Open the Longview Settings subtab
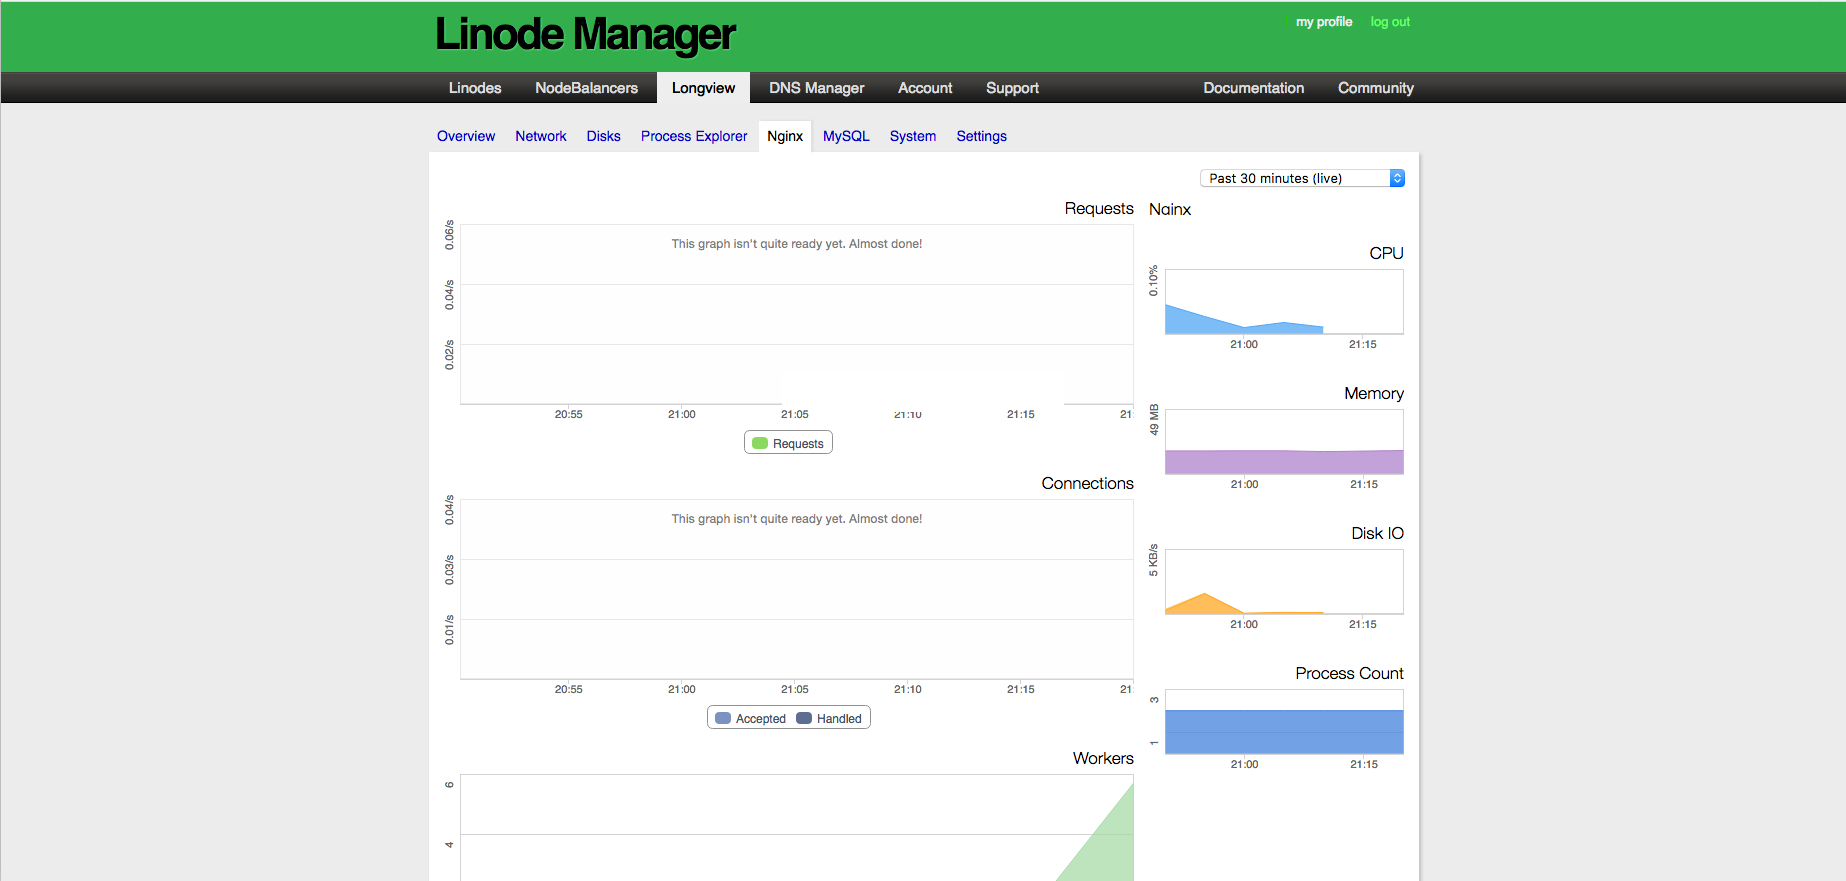Screen dimensions: 1846x881 coord(981,136)
